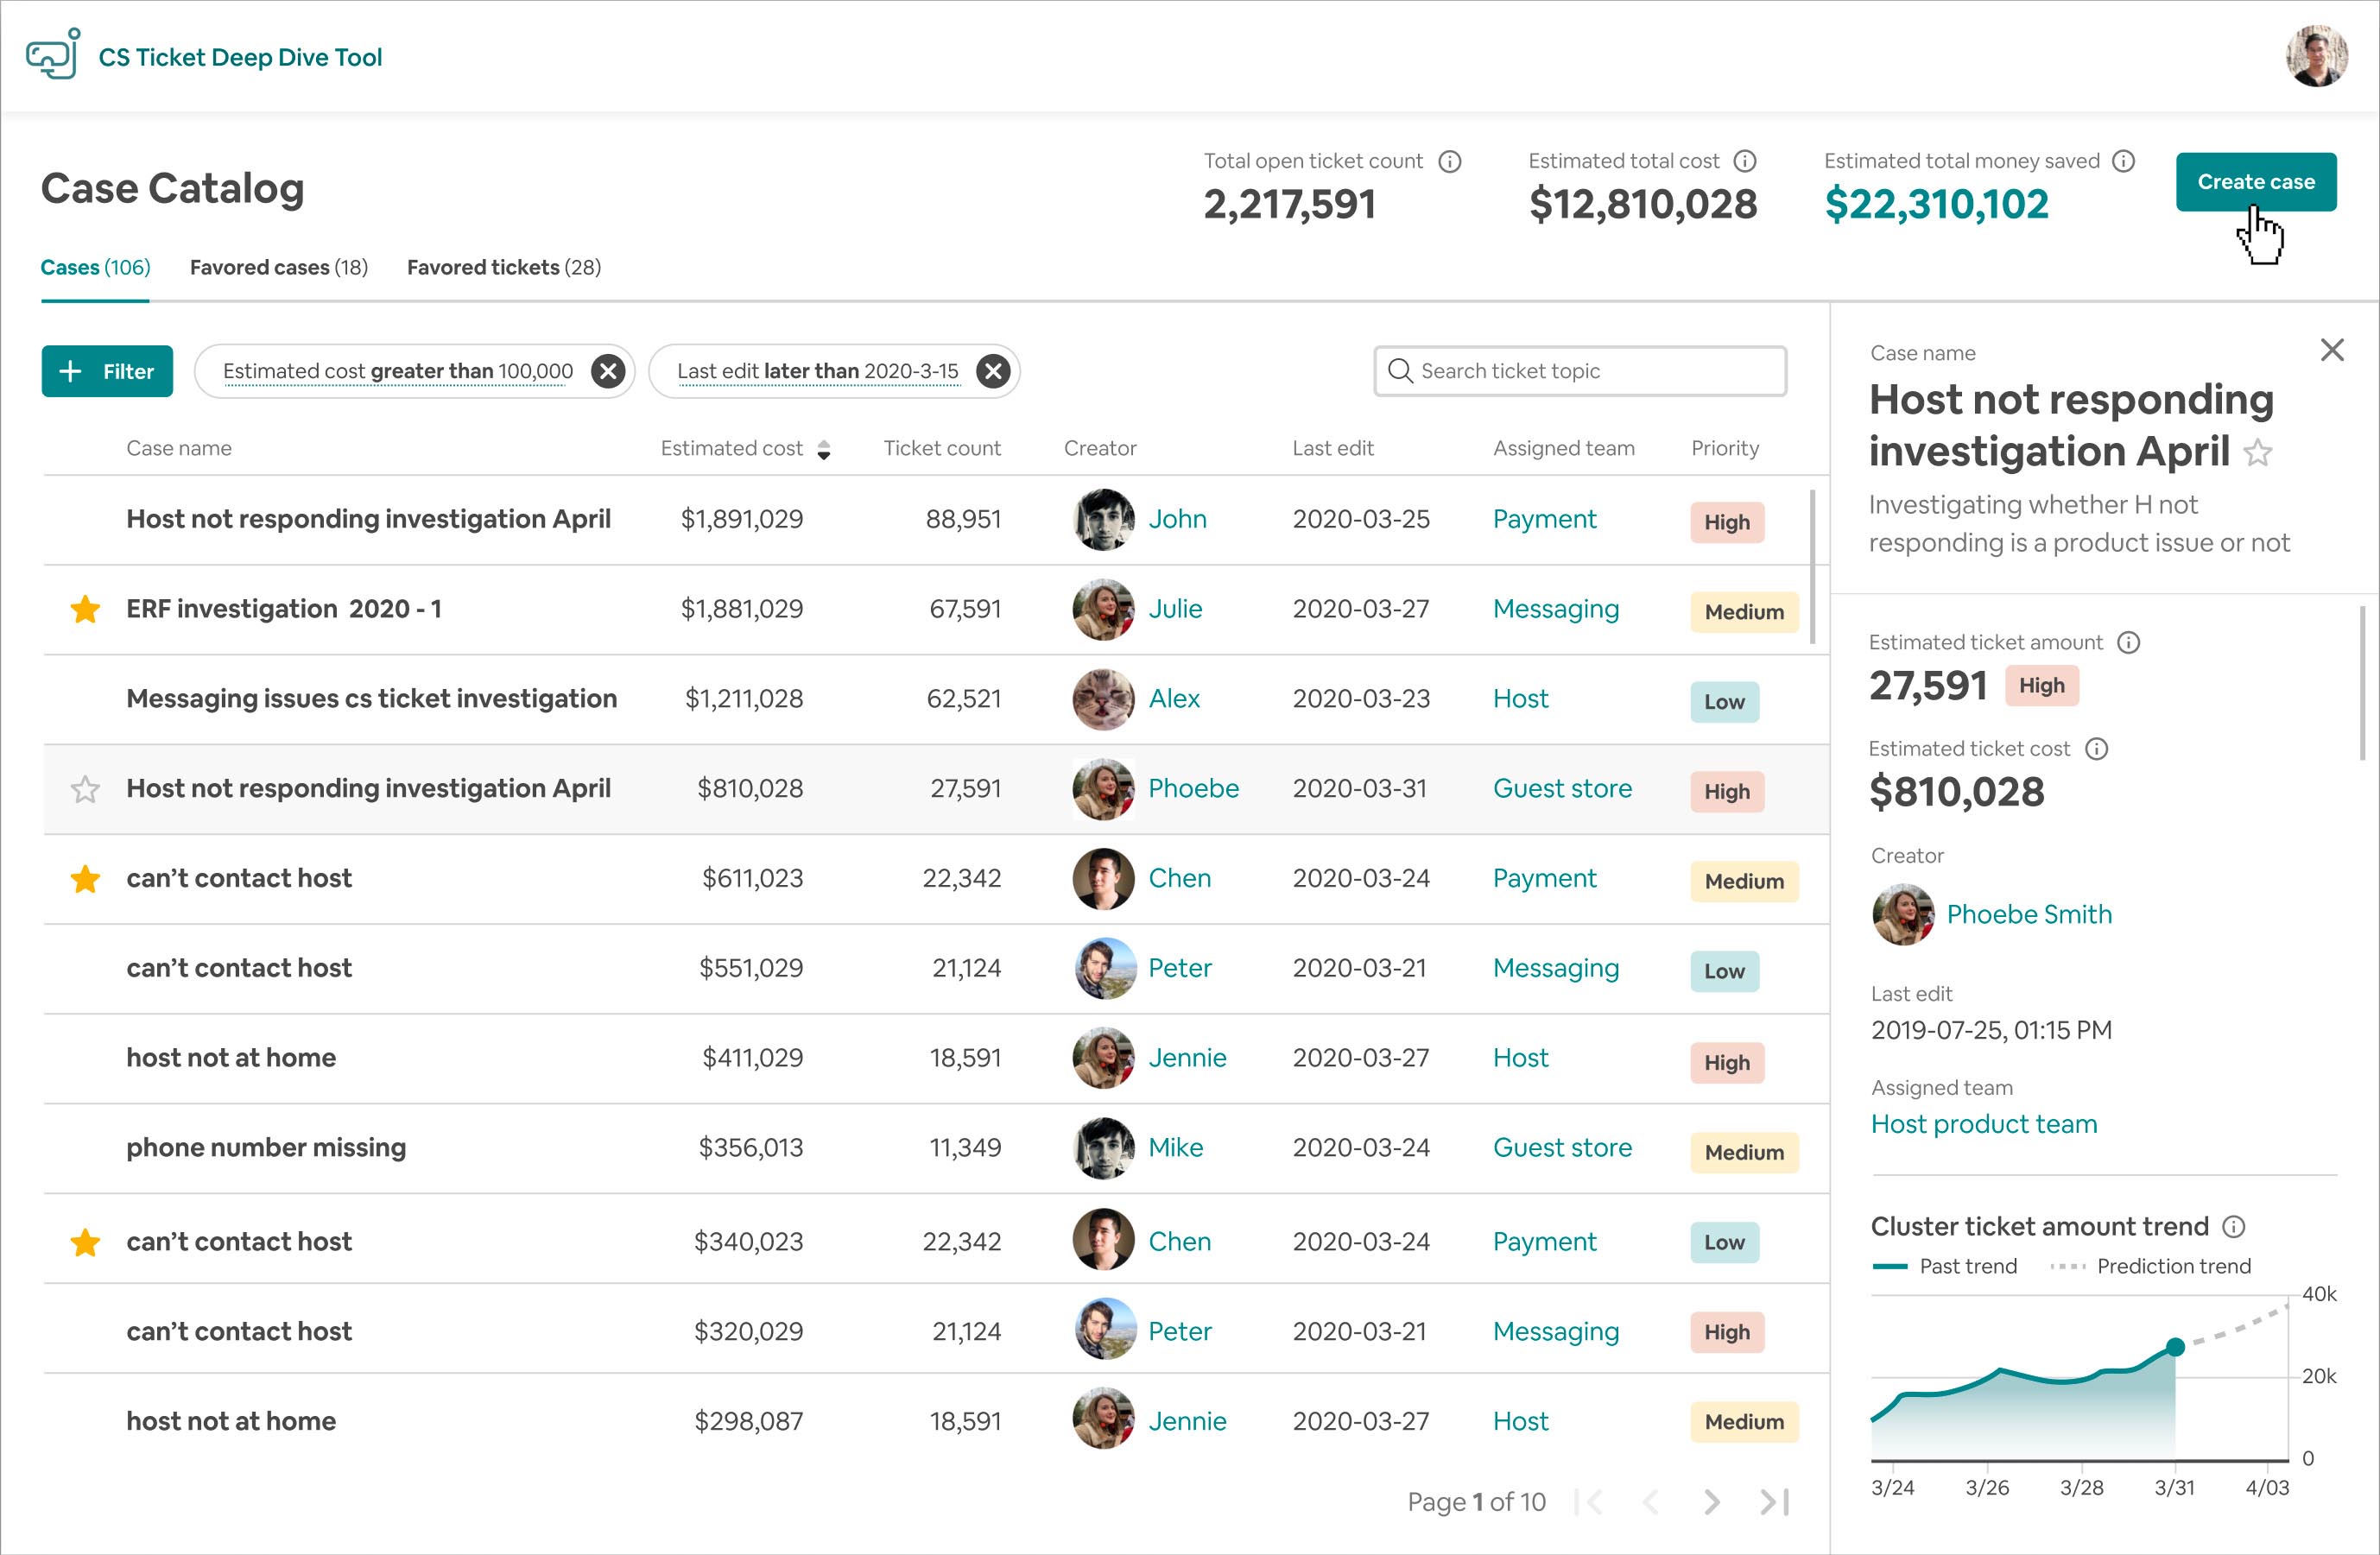Favorite the highlighted Host not responding row
Image resolution: width=2380 pixels, height=1555 pixels.
point(85,789)
